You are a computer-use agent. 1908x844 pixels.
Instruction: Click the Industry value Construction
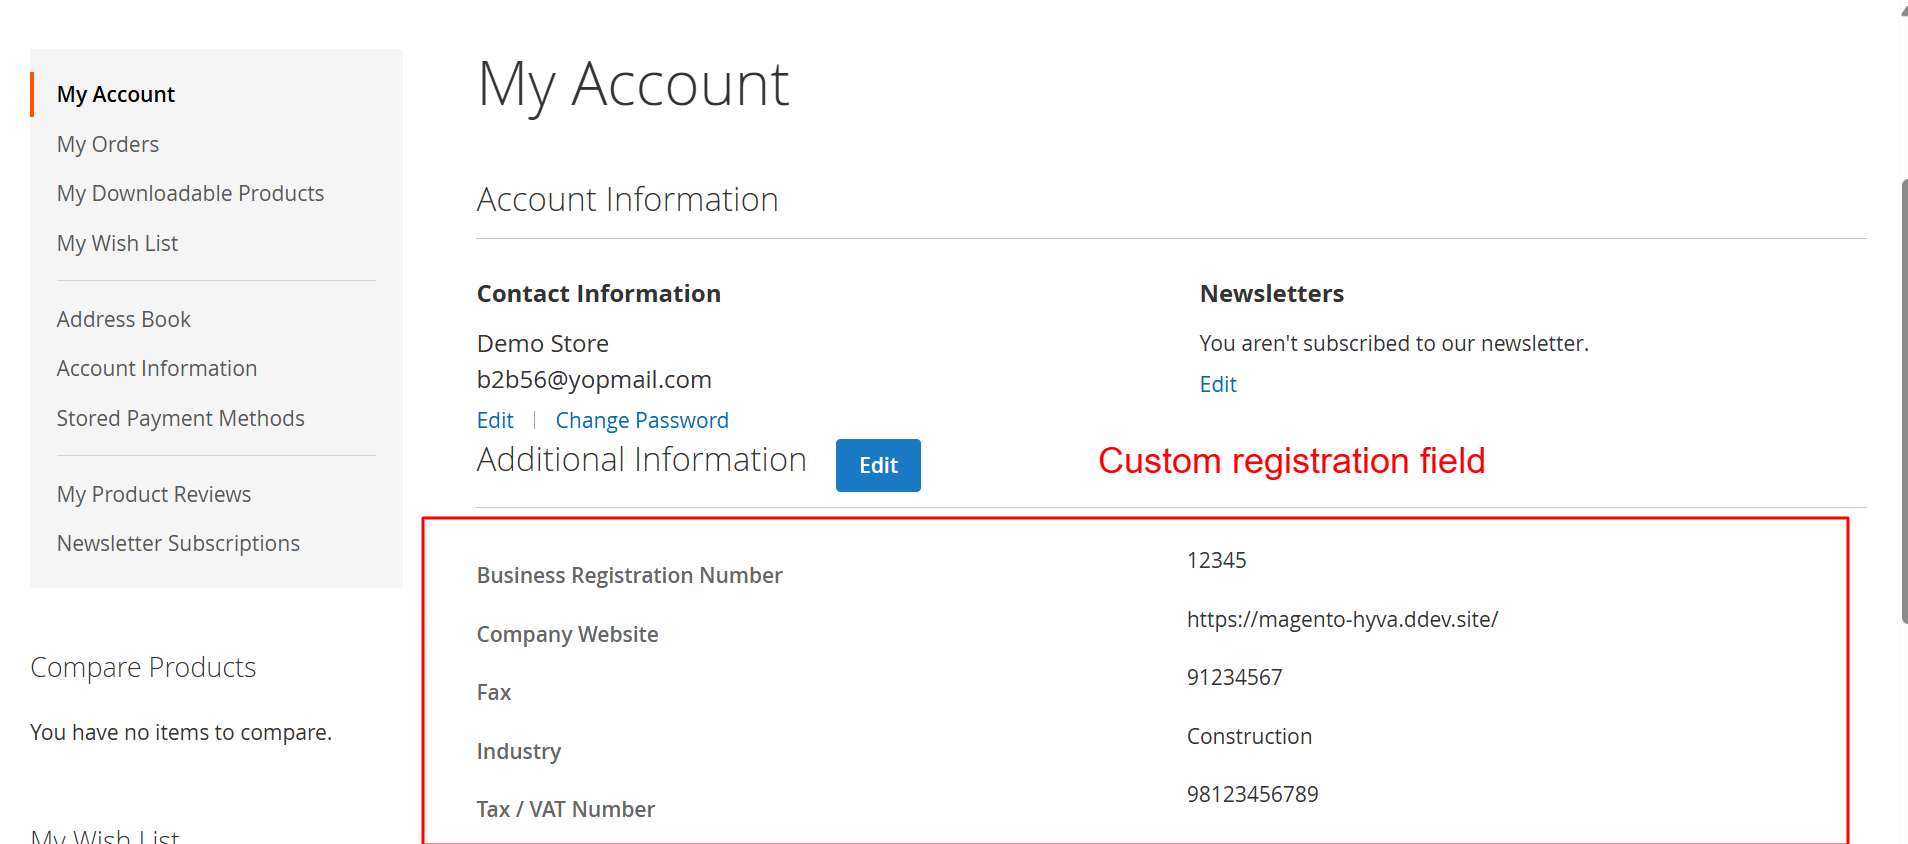click(x=1249, y=736)
